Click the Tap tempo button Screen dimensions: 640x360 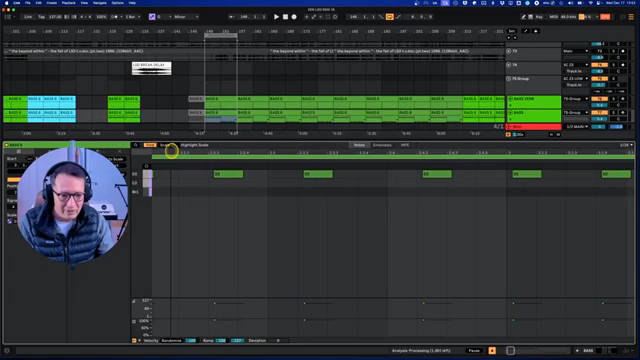42,17
